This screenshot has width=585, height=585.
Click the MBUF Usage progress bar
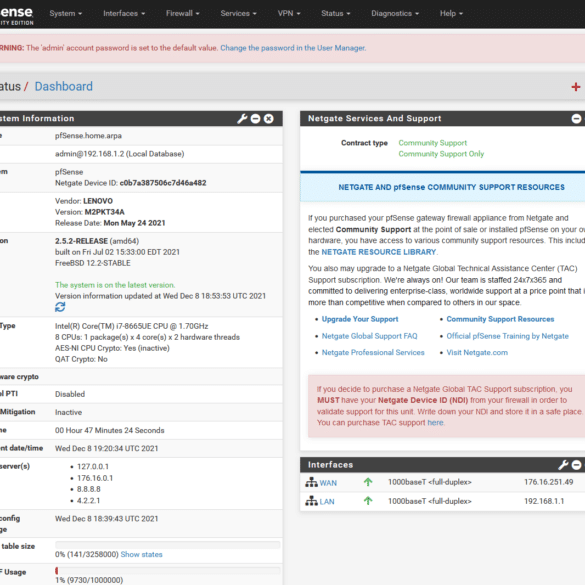pyautogui.click(x=168, y=571)
